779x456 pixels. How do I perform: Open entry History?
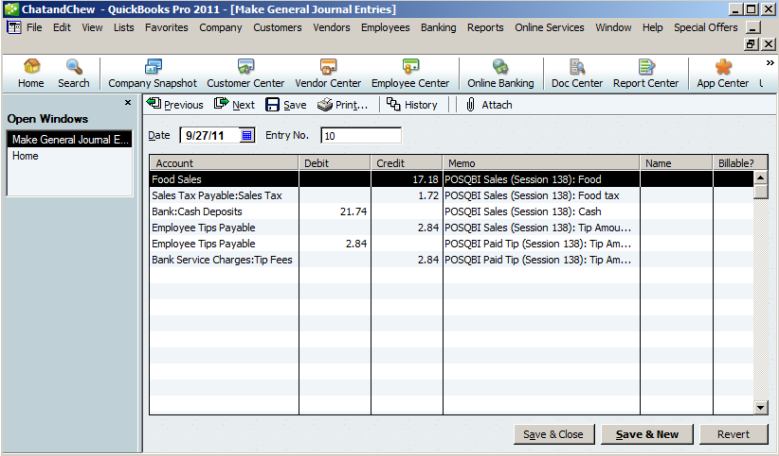pyautogui.click(x=412, y=104)
